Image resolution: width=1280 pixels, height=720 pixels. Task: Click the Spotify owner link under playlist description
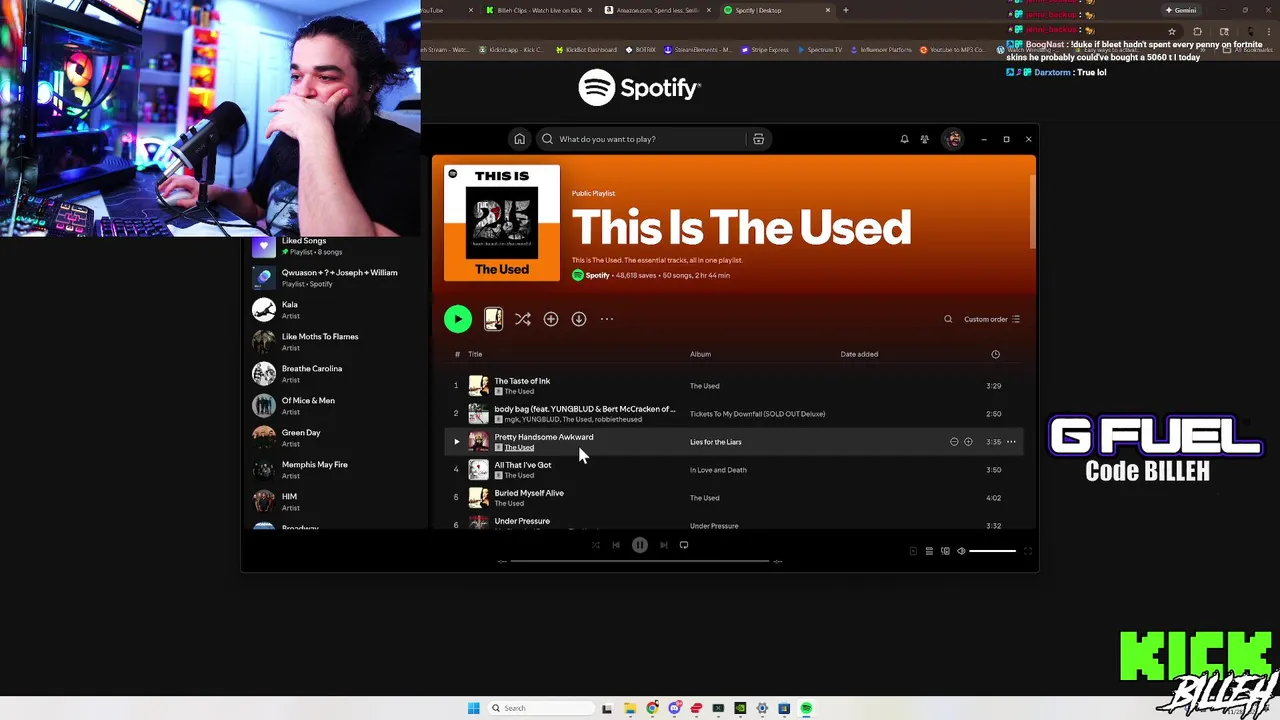tap(597, 275)
